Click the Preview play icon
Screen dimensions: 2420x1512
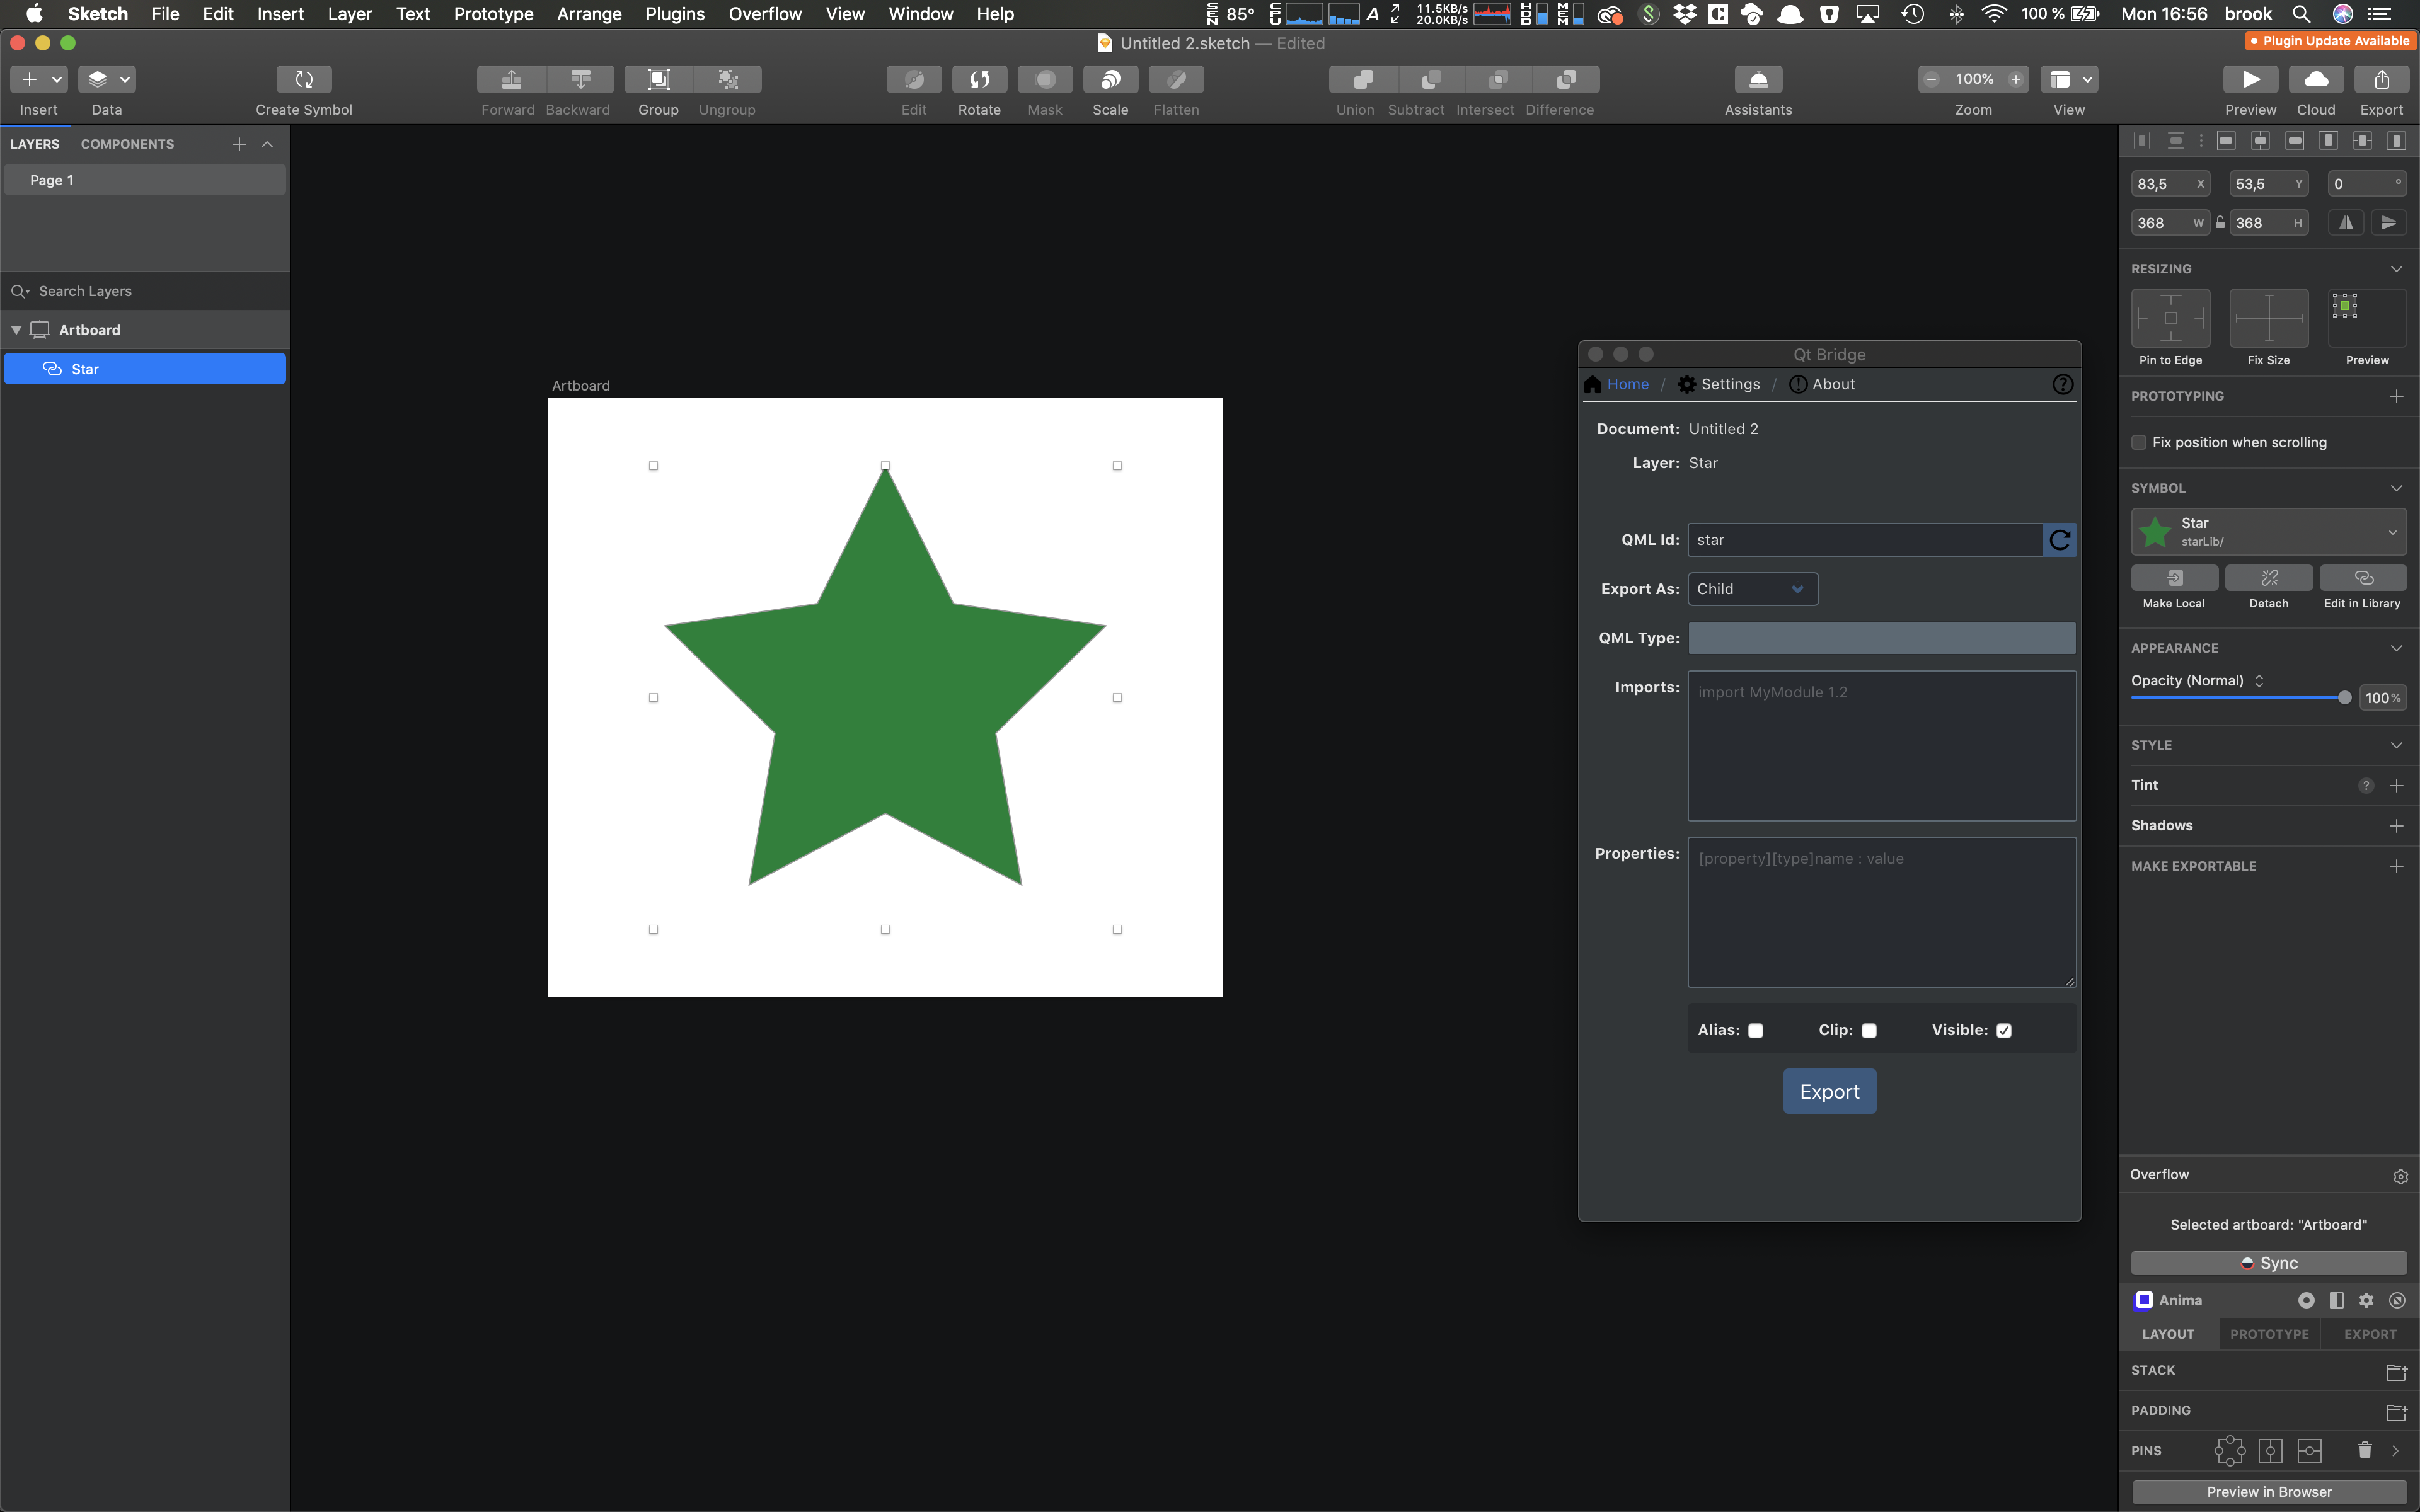click(x=2250, y=79)
